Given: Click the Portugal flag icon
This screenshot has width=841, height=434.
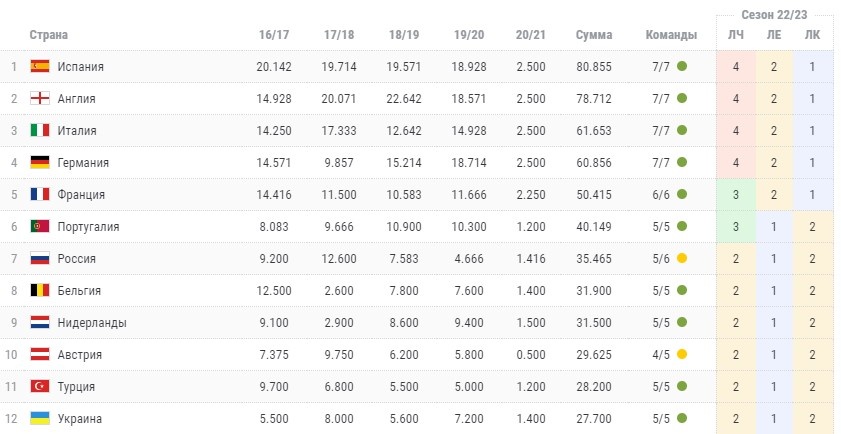Looking at the screenshot, I should (40, 226).
